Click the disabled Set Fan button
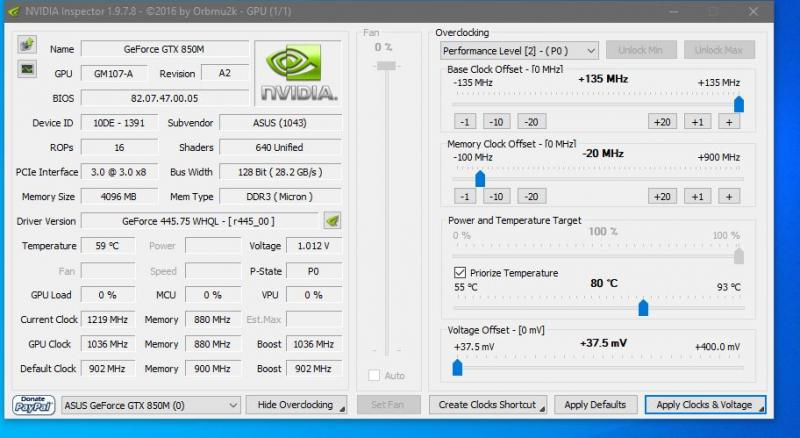 (388, 405)
